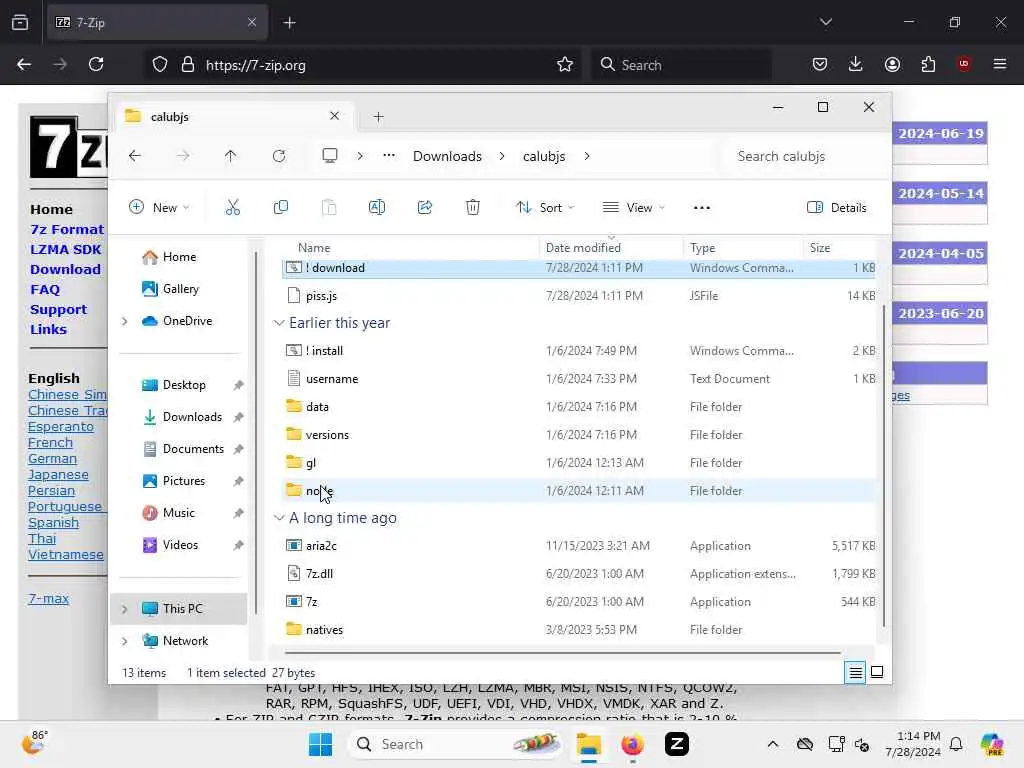Image resolution: width=1024 pixels, height=768 pixels.
Task: Click the Copy icon in Explorer toolbar
Action: coord(281,208)
